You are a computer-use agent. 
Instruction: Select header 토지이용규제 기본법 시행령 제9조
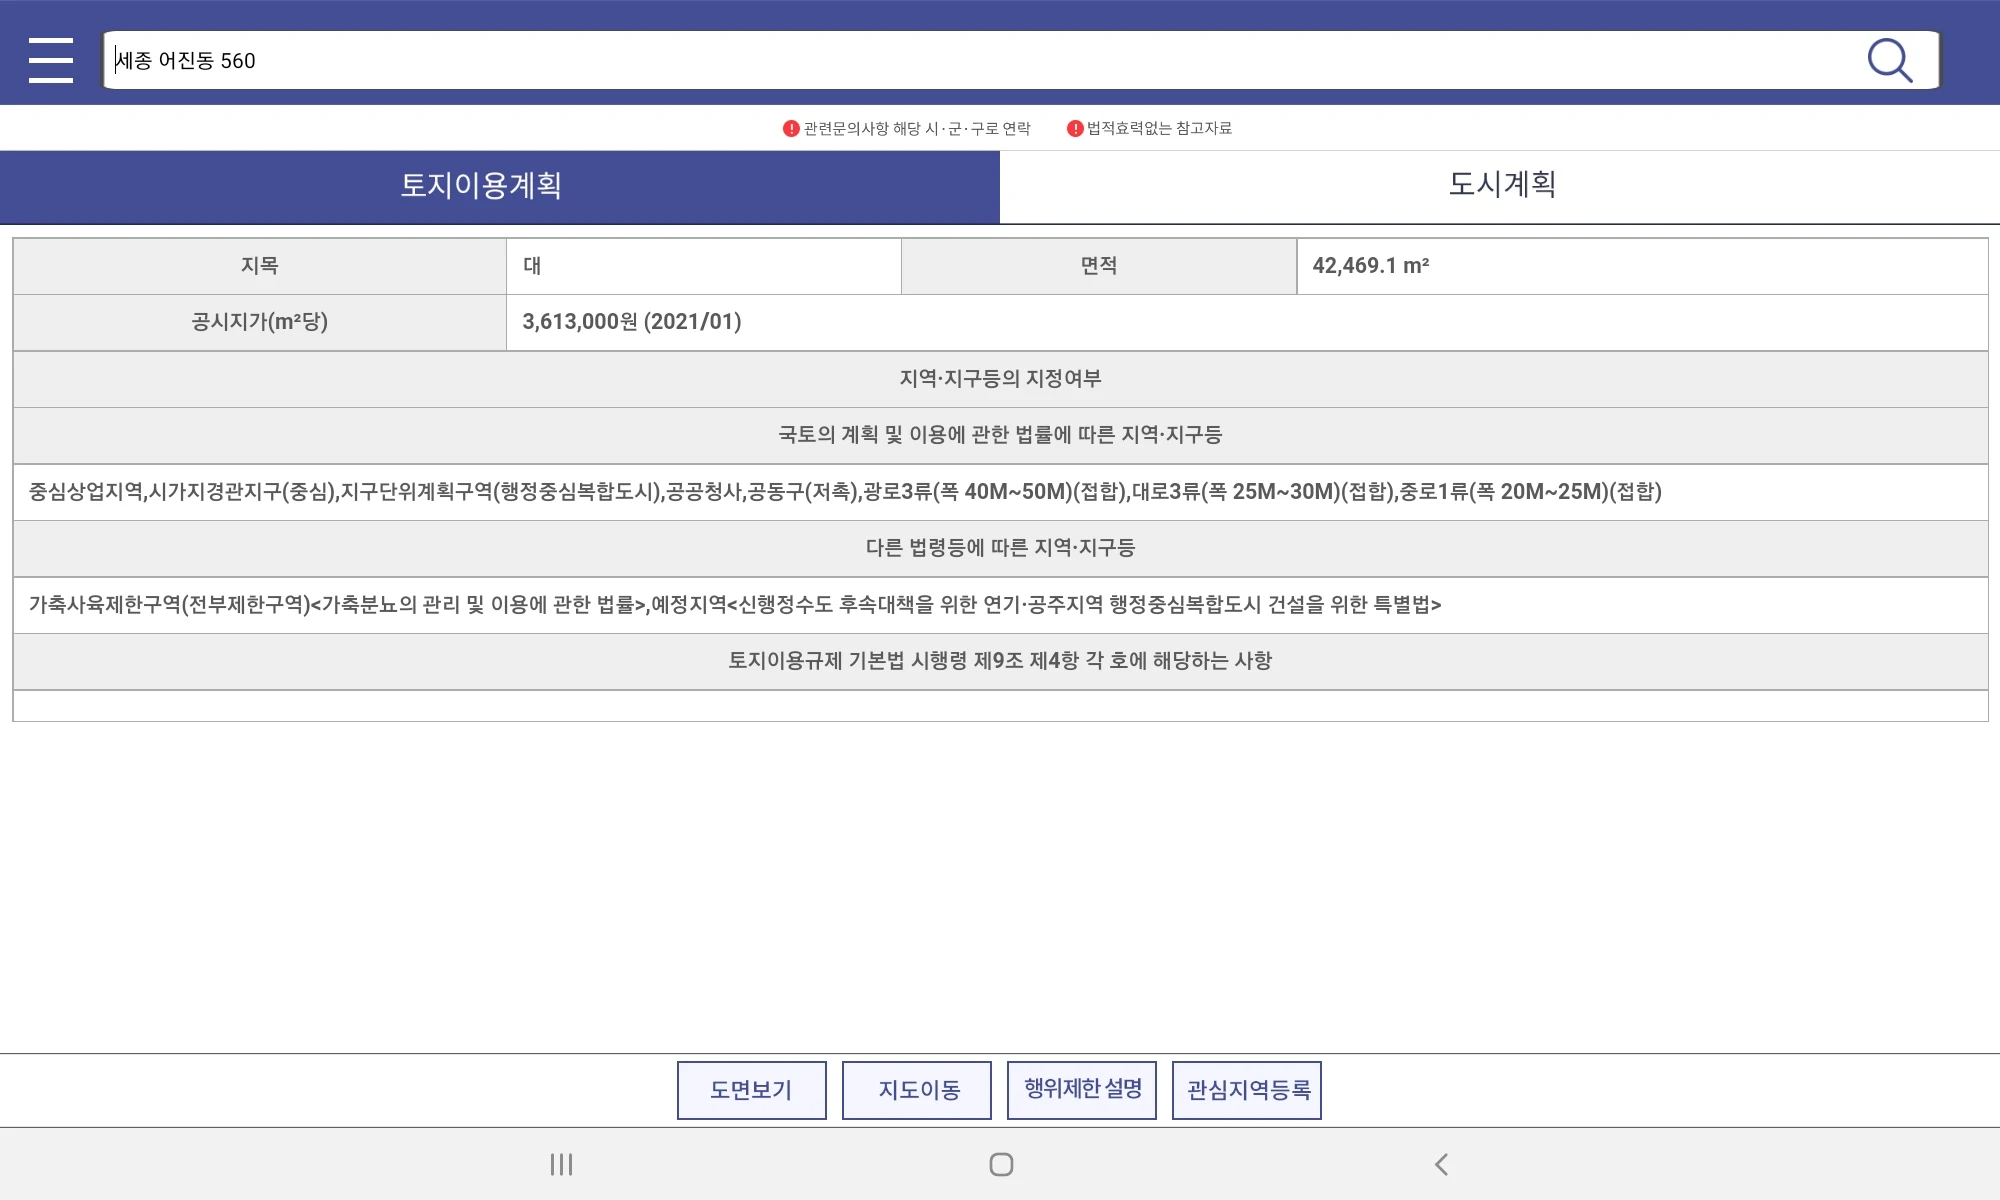tap(1000, 661)
